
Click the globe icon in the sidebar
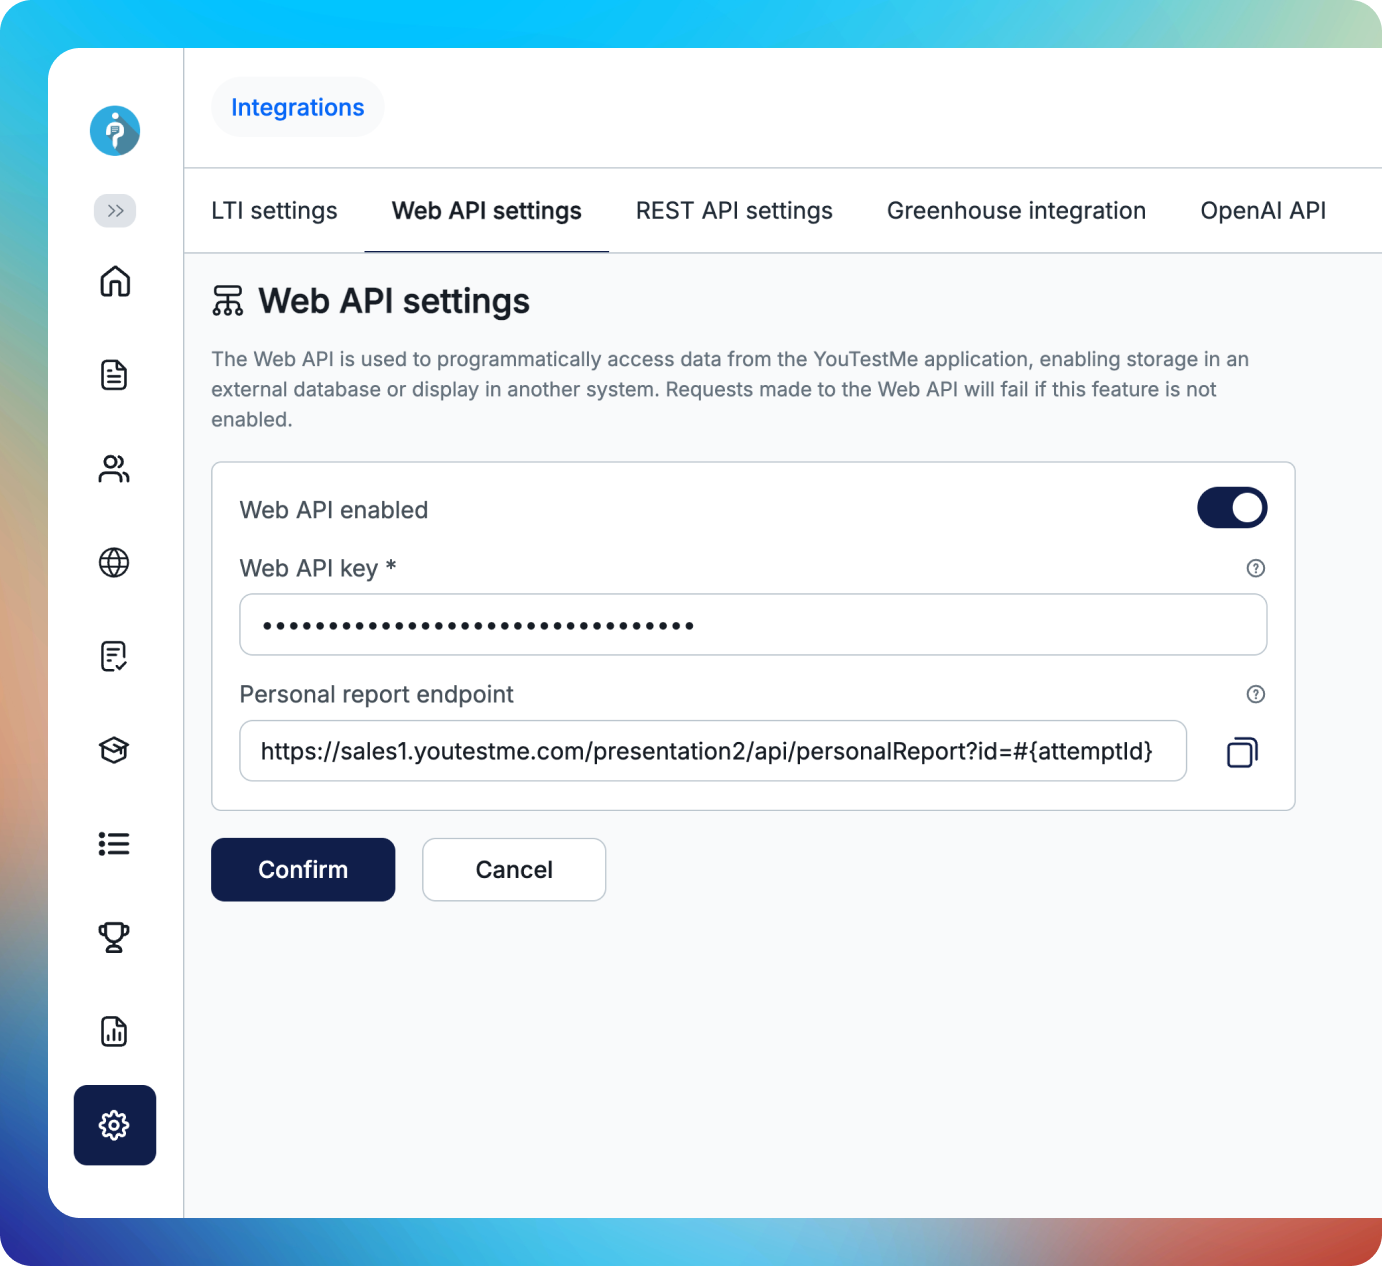point(114,563)
